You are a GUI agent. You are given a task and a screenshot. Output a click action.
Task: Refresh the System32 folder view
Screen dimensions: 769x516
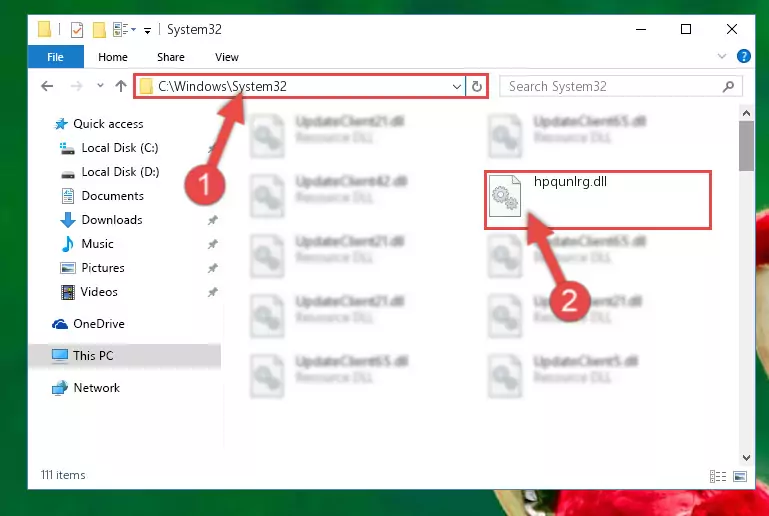(477, 87)
